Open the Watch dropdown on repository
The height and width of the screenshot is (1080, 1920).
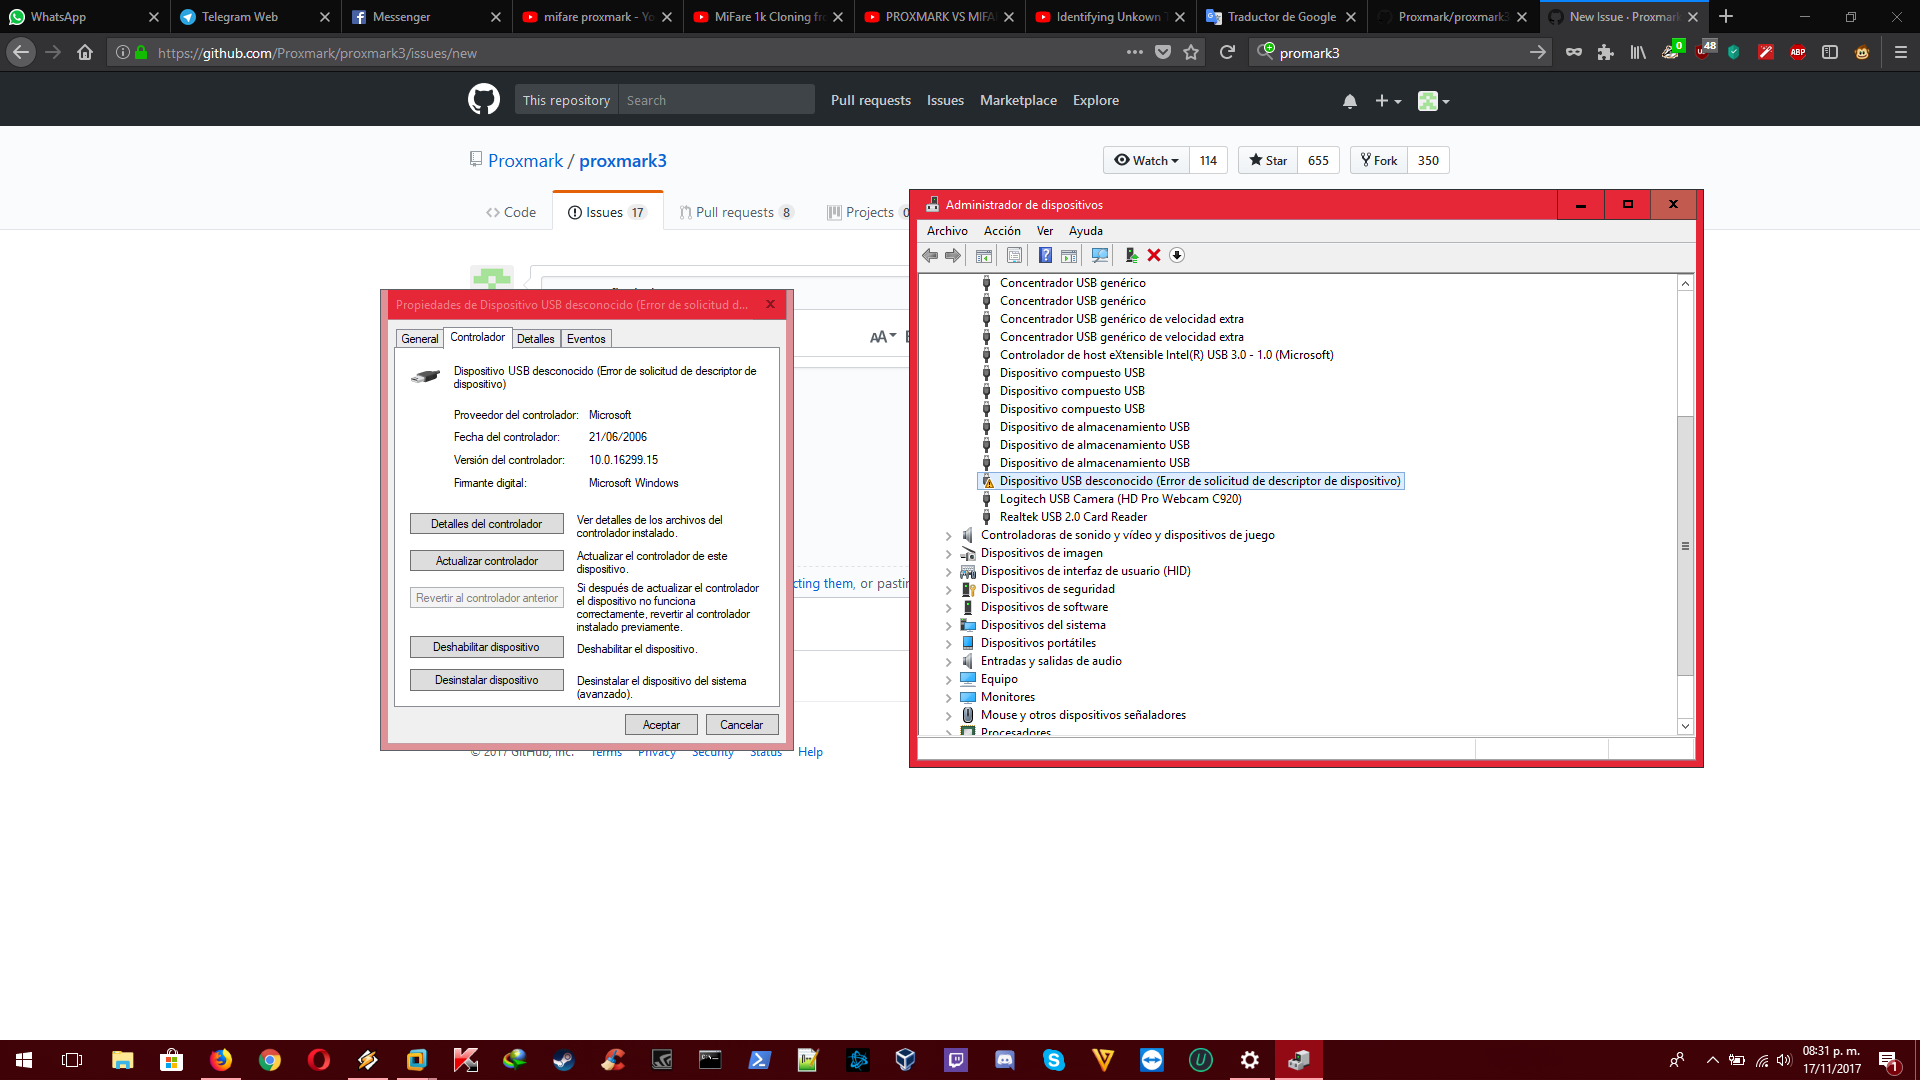[x=1146, y=161]
